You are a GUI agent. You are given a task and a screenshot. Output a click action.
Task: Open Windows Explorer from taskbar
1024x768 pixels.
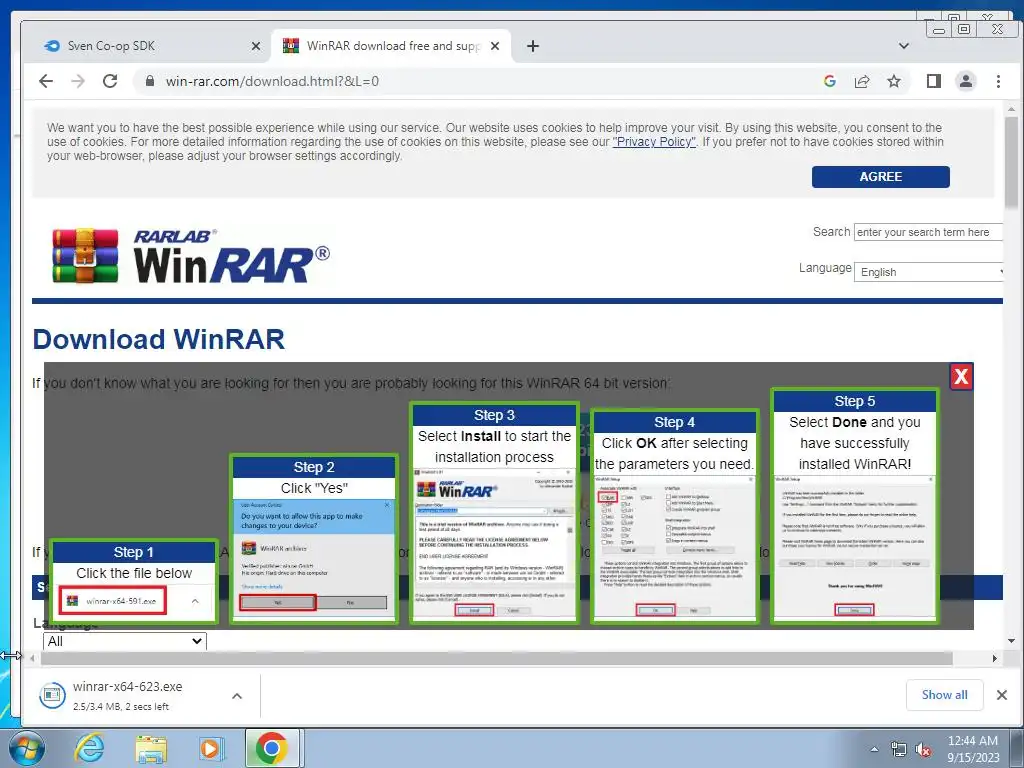coord(151,748)
